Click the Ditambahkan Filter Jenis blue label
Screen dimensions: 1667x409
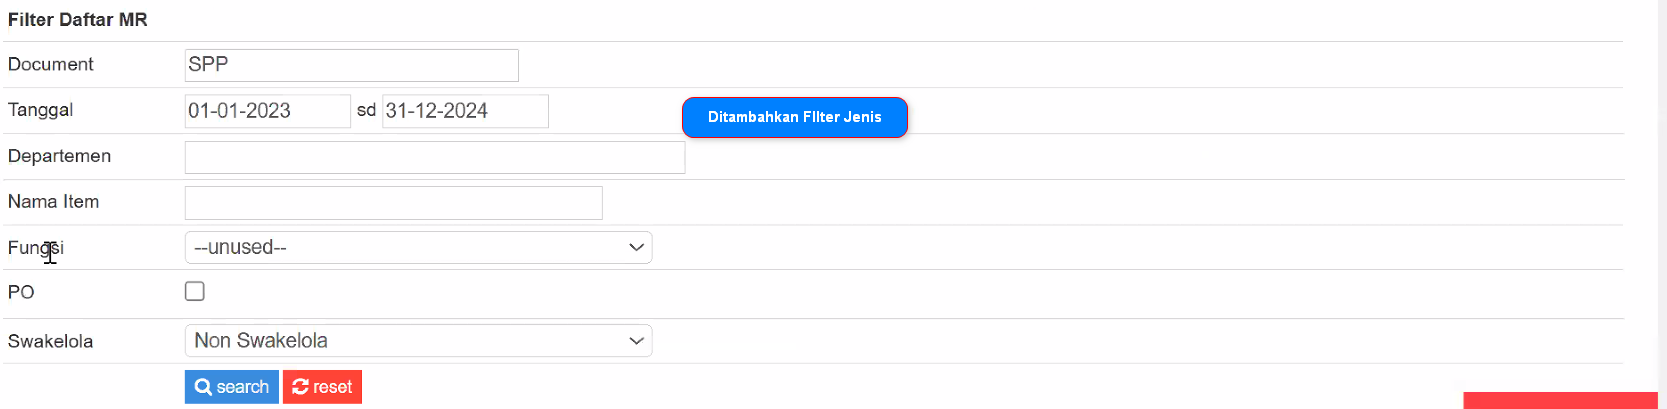click(x=794, y=117)
